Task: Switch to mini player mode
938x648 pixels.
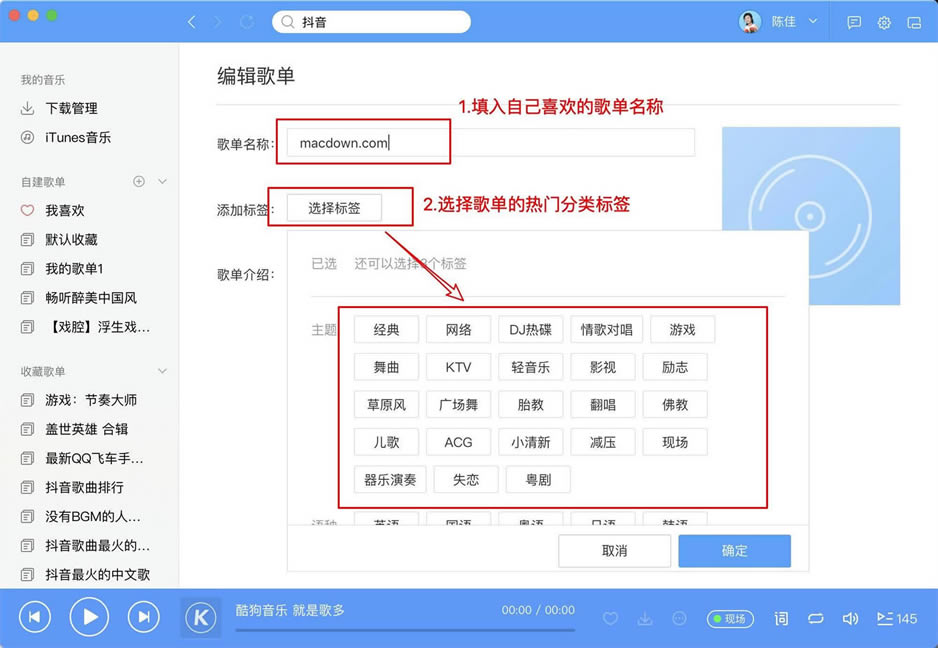Action: coord(914,22)
